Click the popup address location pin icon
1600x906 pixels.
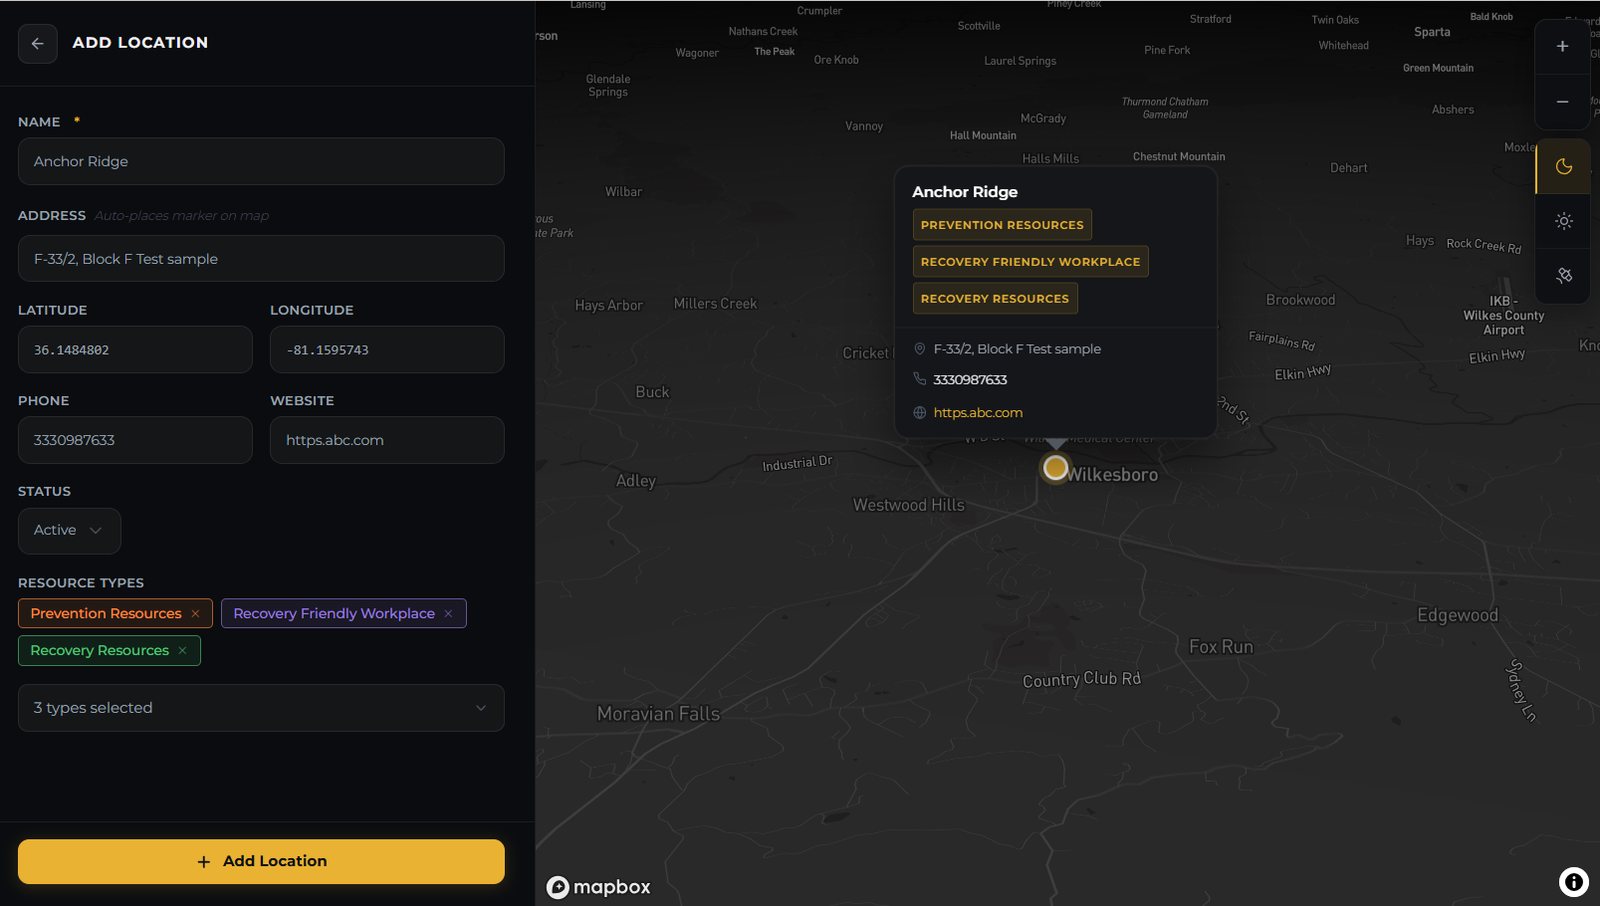click(920, 349)
